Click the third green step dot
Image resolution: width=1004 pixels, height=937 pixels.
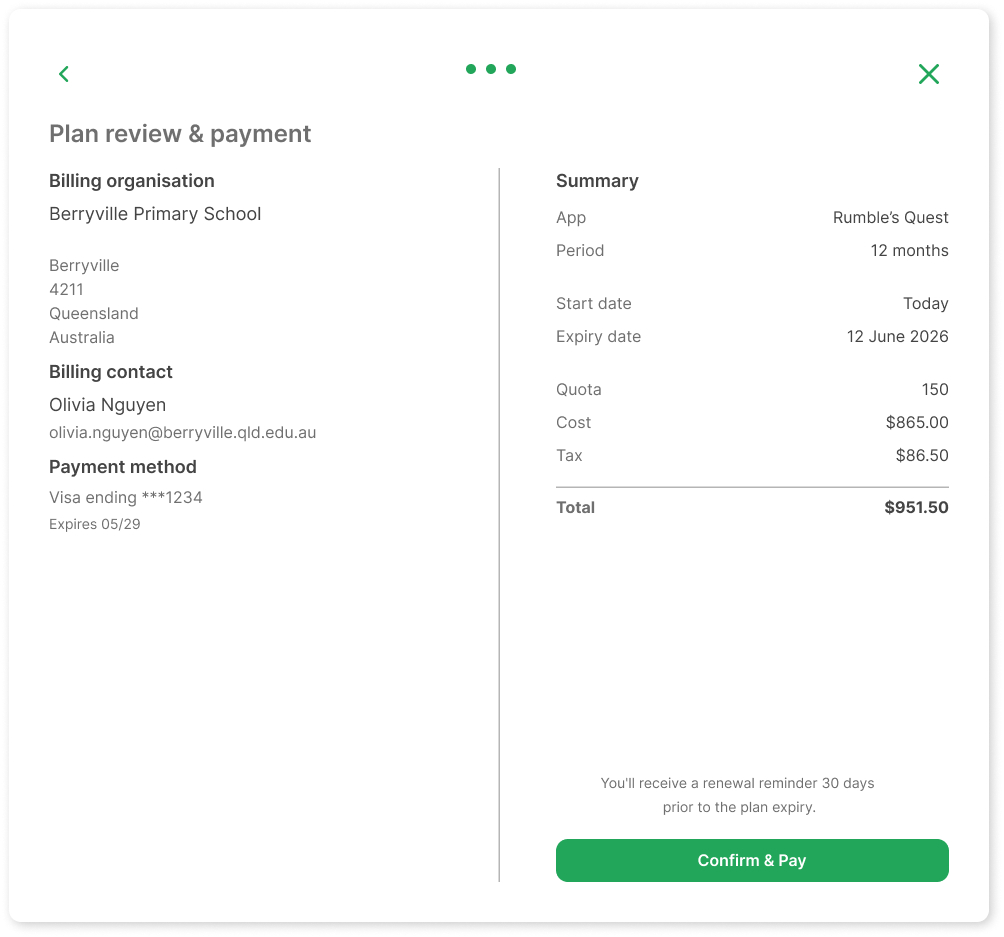pyautogui.click(x=511, y=69)
